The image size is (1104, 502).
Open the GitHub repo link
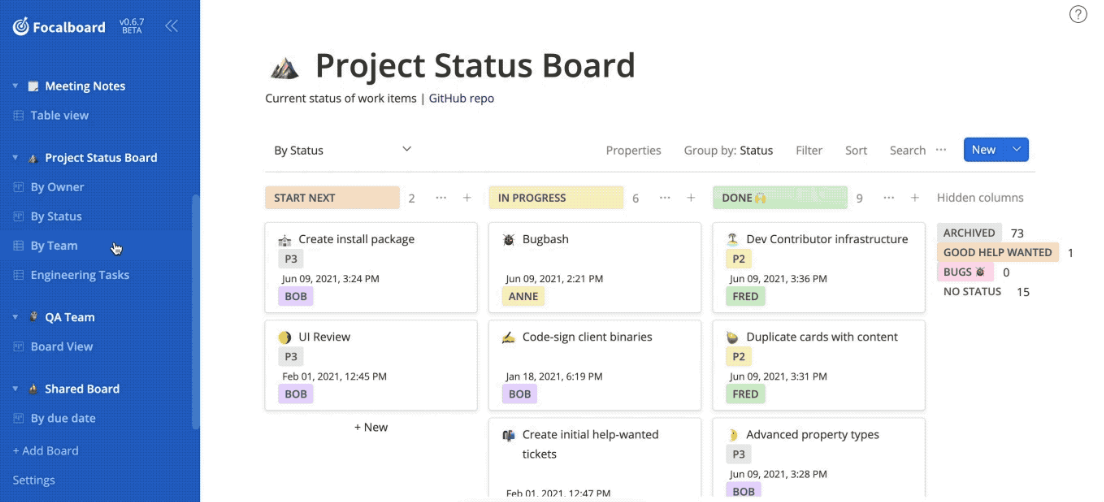click(461, 99)
